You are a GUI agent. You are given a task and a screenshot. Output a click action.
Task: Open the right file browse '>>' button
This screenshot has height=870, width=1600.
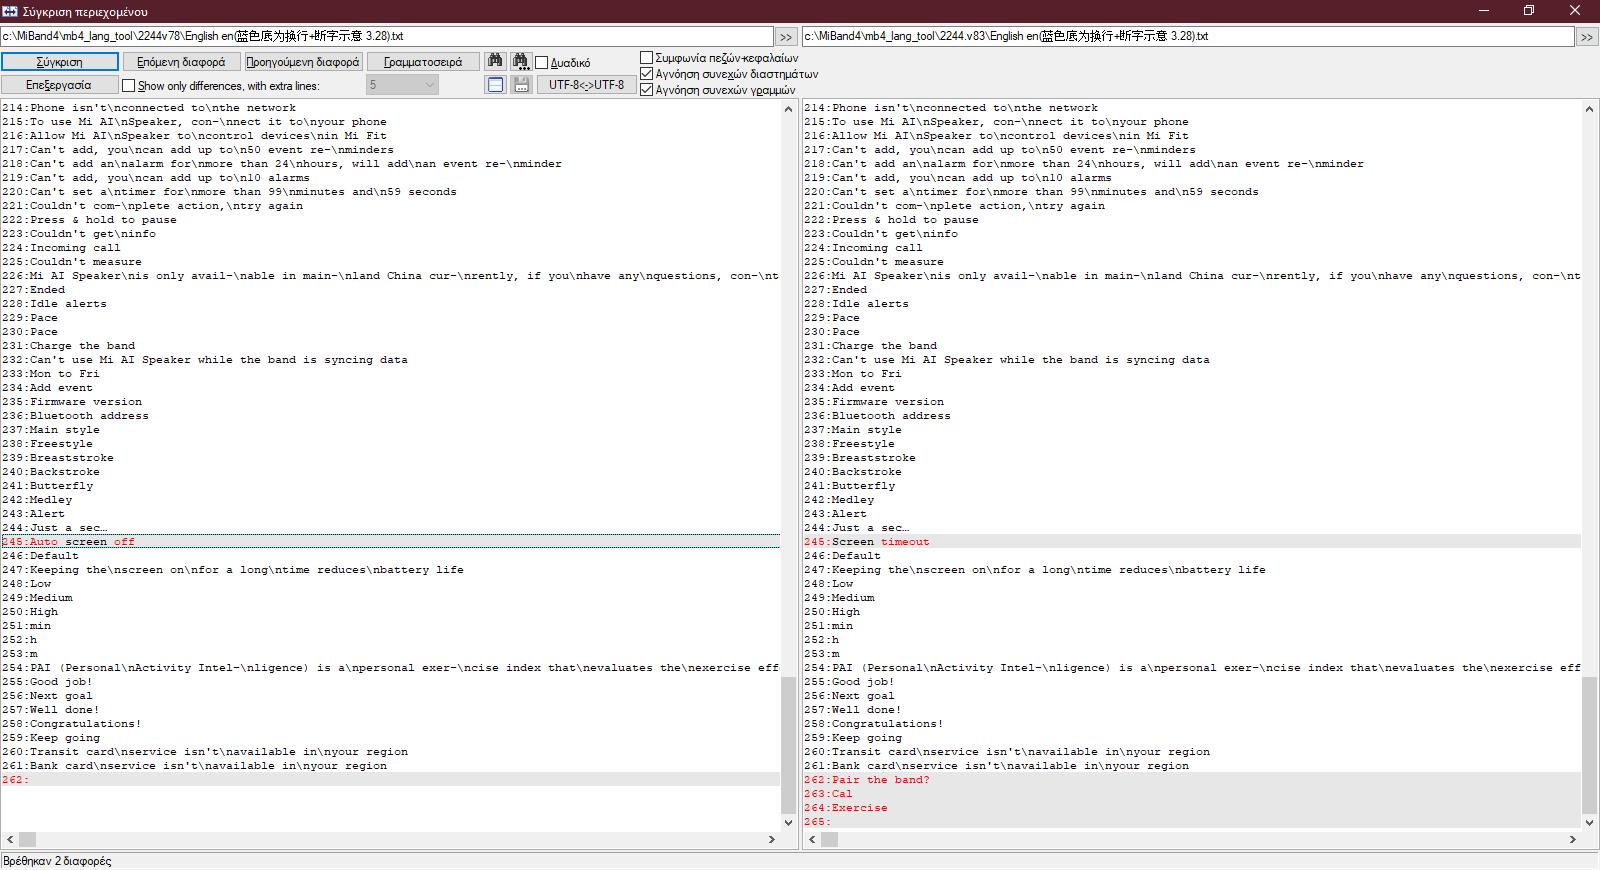pos(1587,37)
